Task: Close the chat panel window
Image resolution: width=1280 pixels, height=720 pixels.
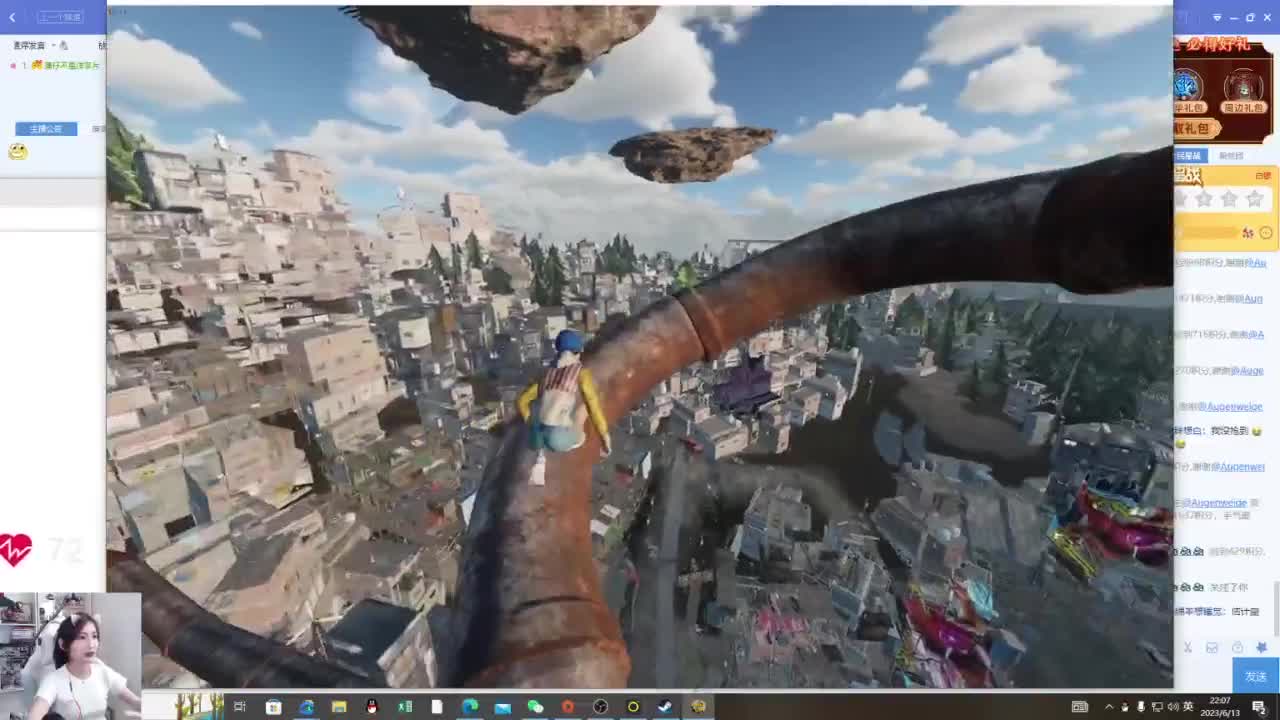Action: 1267,17
